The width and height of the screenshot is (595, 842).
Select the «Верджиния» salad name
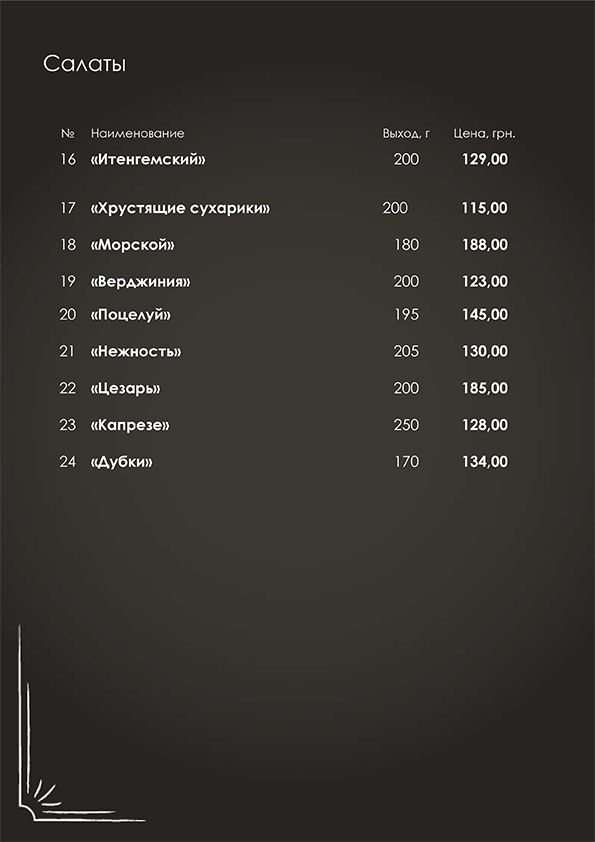point(140,282)
